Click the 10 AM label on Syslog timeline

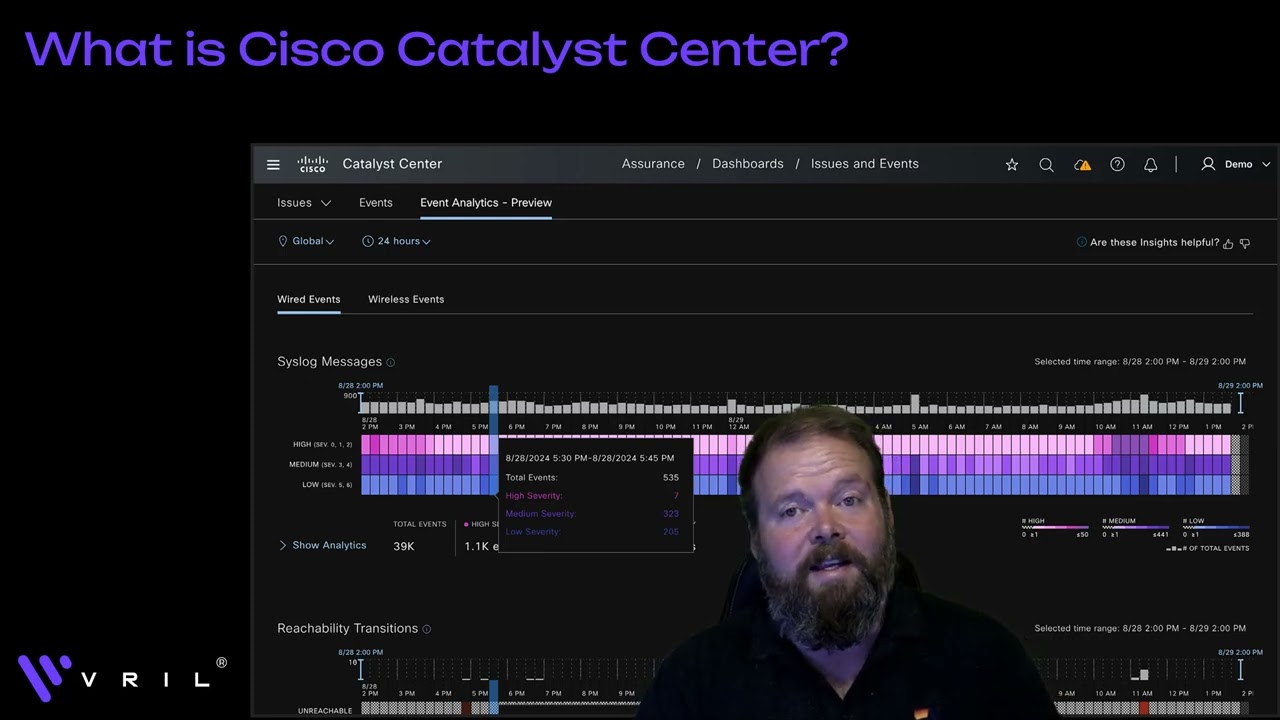pyautogui.click(x=1105, y=427)
